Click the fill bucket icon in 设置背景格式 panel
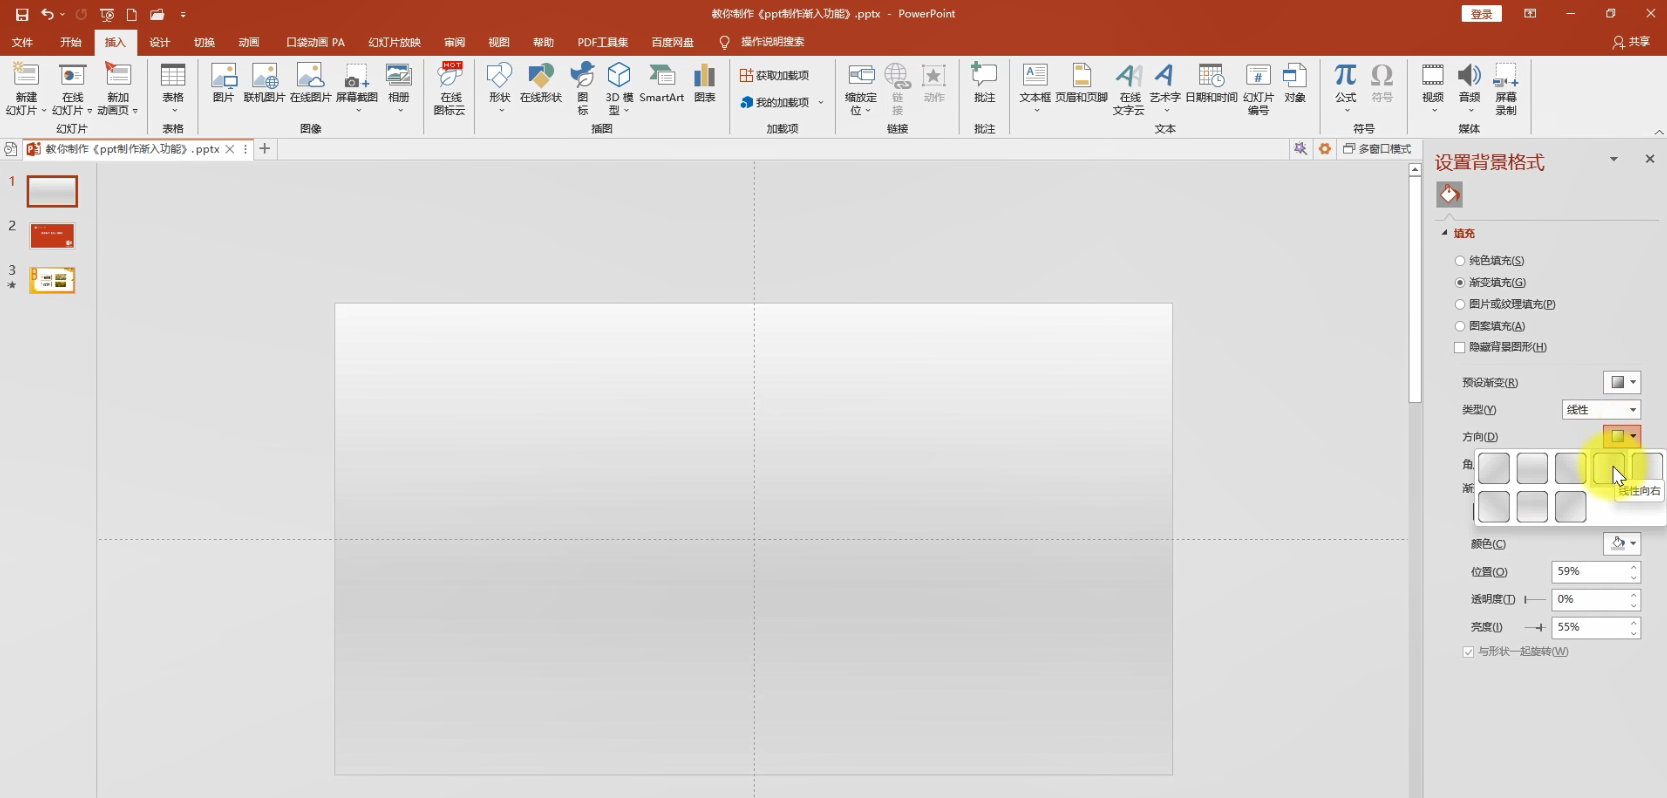Screen dimensions: 1667x798 point(1449,194)
